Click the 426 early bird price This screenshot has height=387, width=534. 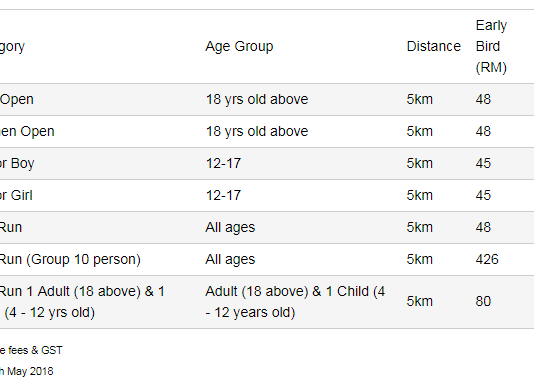tap(487, 260)
